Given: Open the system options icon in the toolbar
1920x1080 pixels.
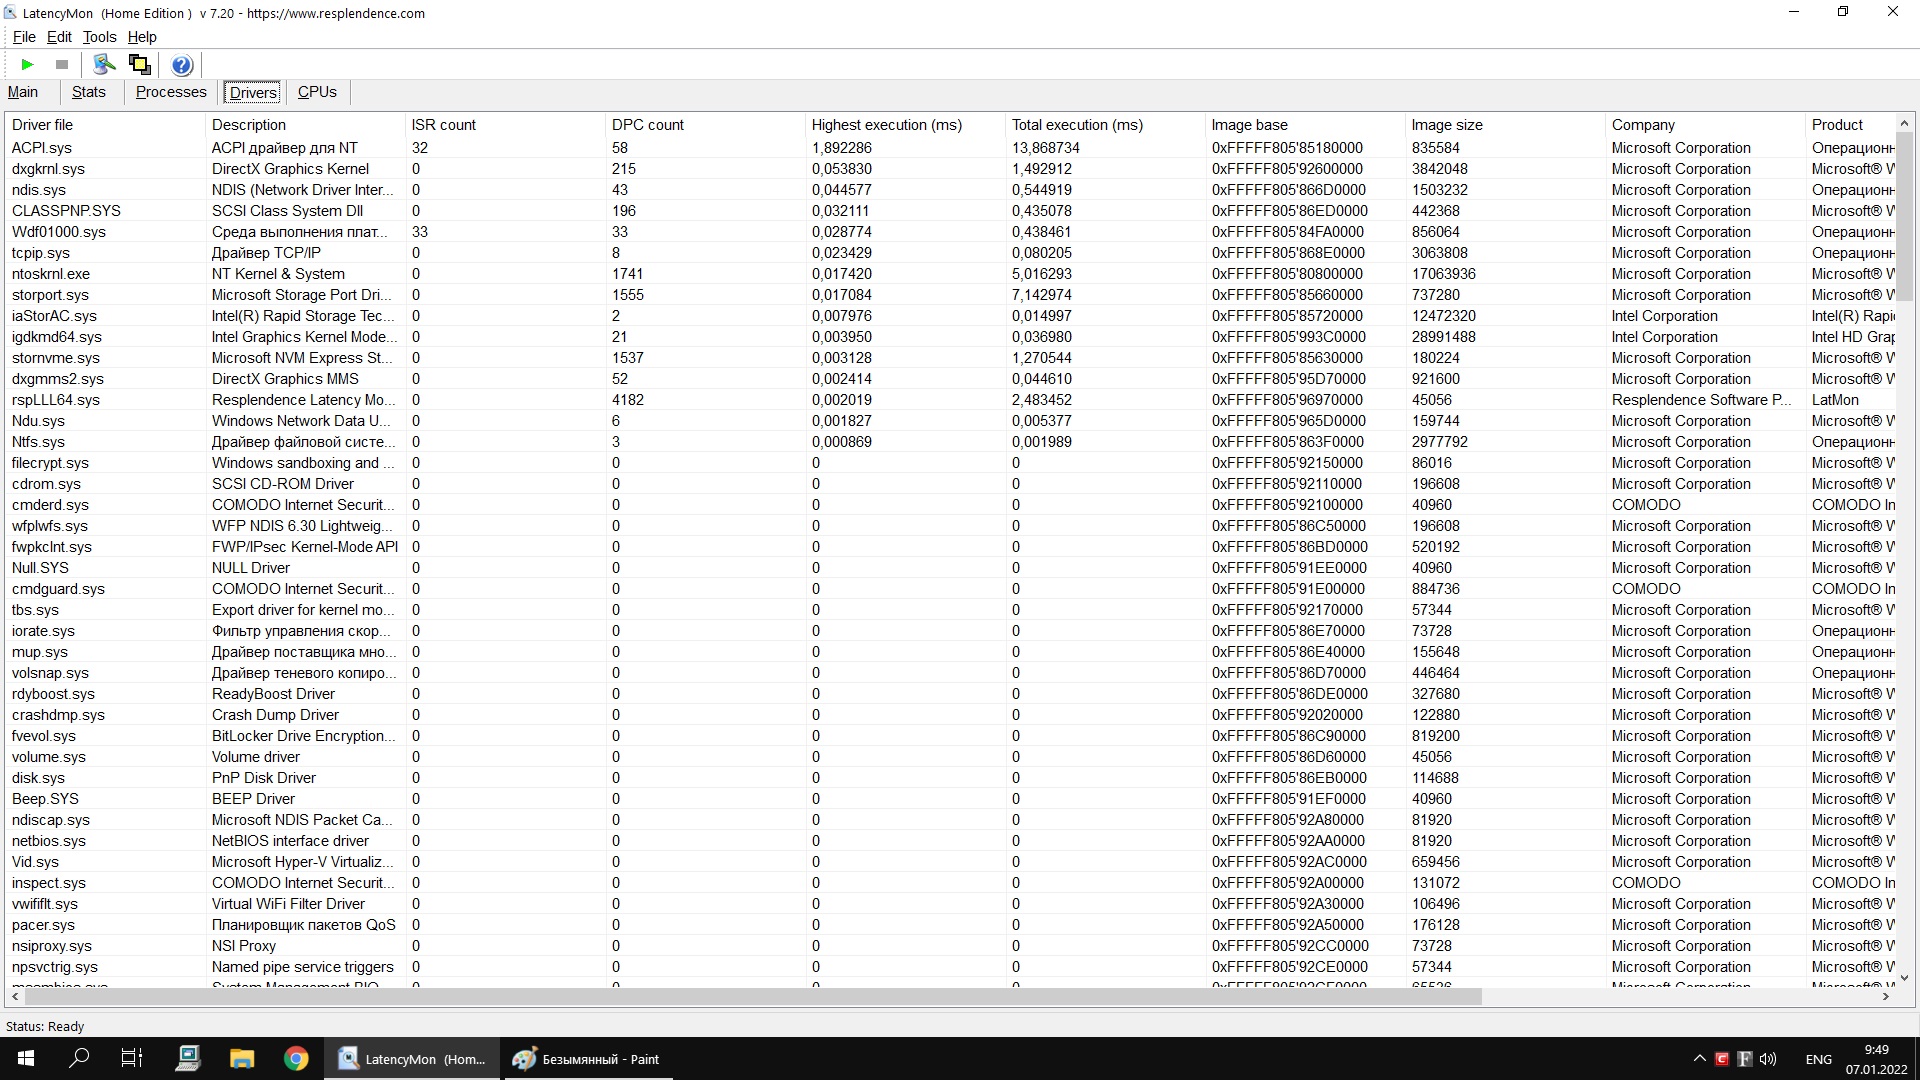Looking at the screenshot, I should (x=104, y=65).
